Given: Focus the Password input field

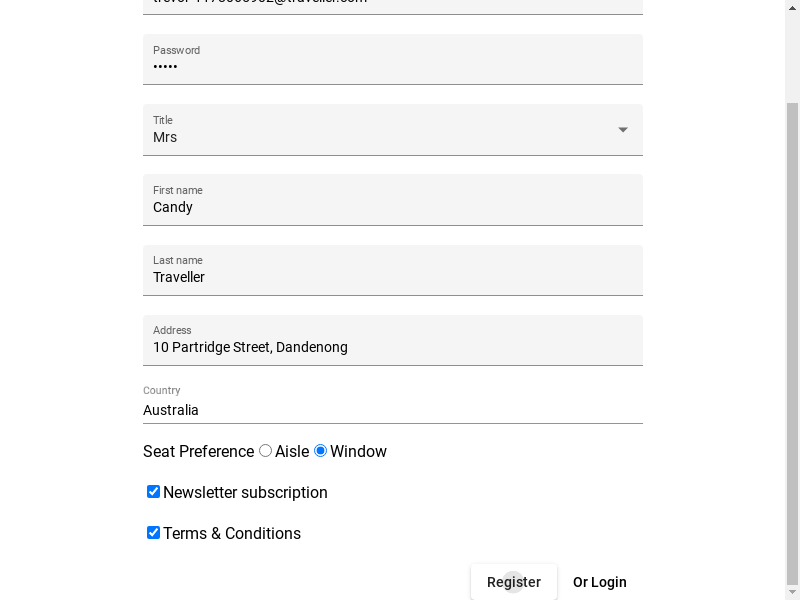Looking at the screenshot, I should click(392, 67).
